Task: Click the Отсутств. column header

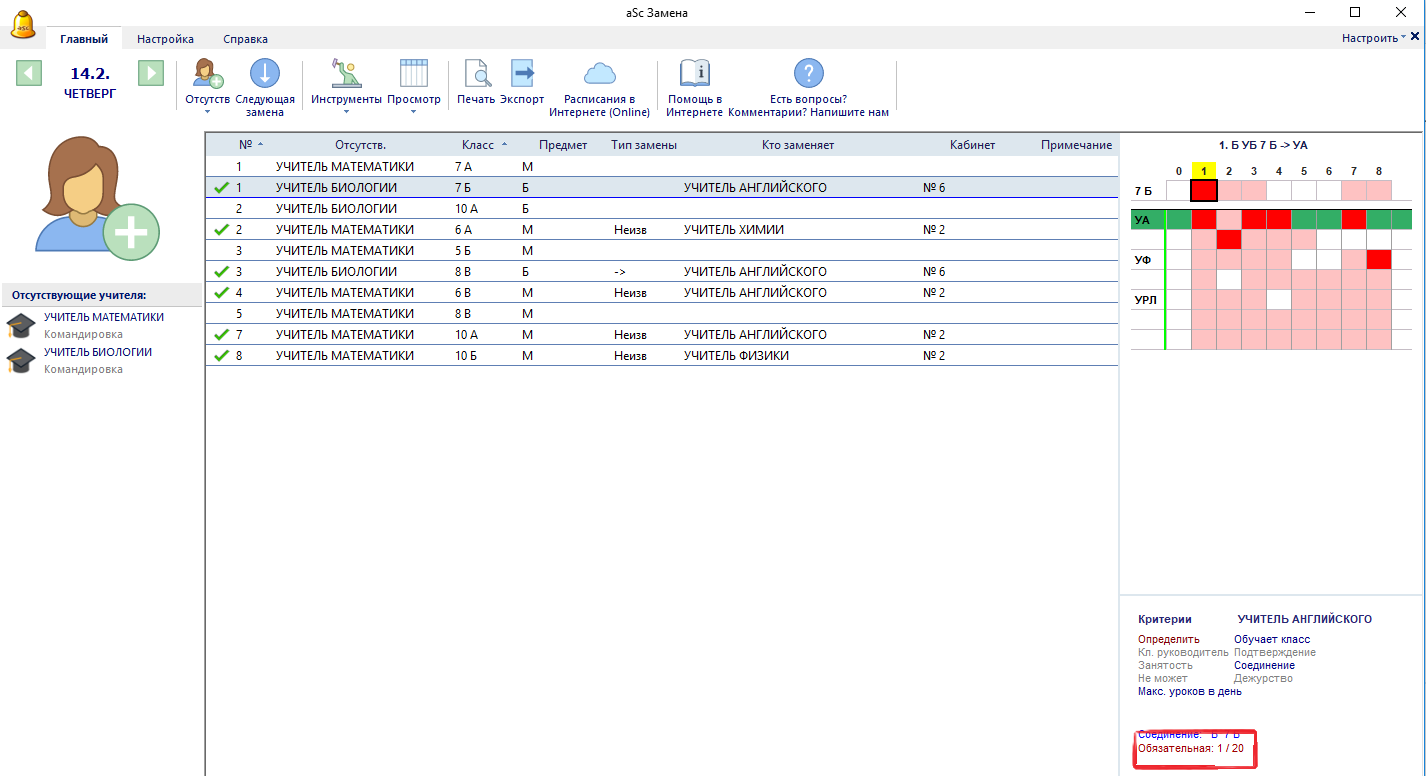Action: point(361,145)
